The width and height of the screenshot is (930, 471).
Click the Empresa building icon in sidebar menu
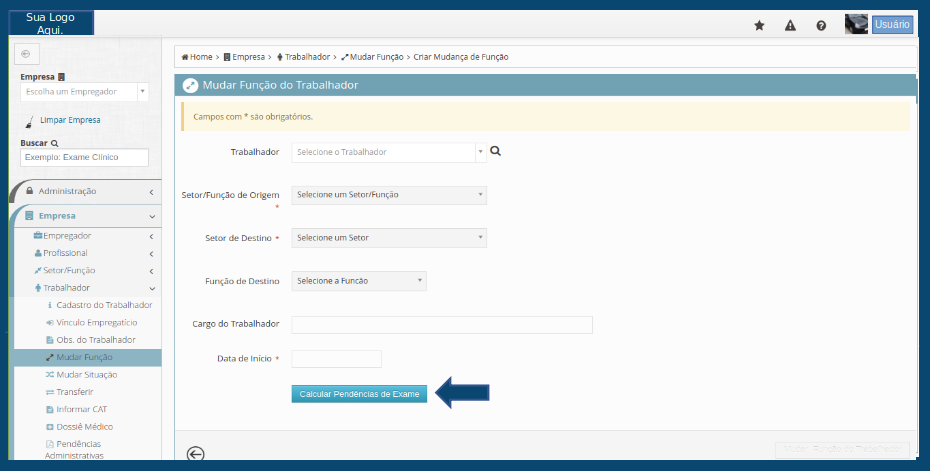[29, 216]
